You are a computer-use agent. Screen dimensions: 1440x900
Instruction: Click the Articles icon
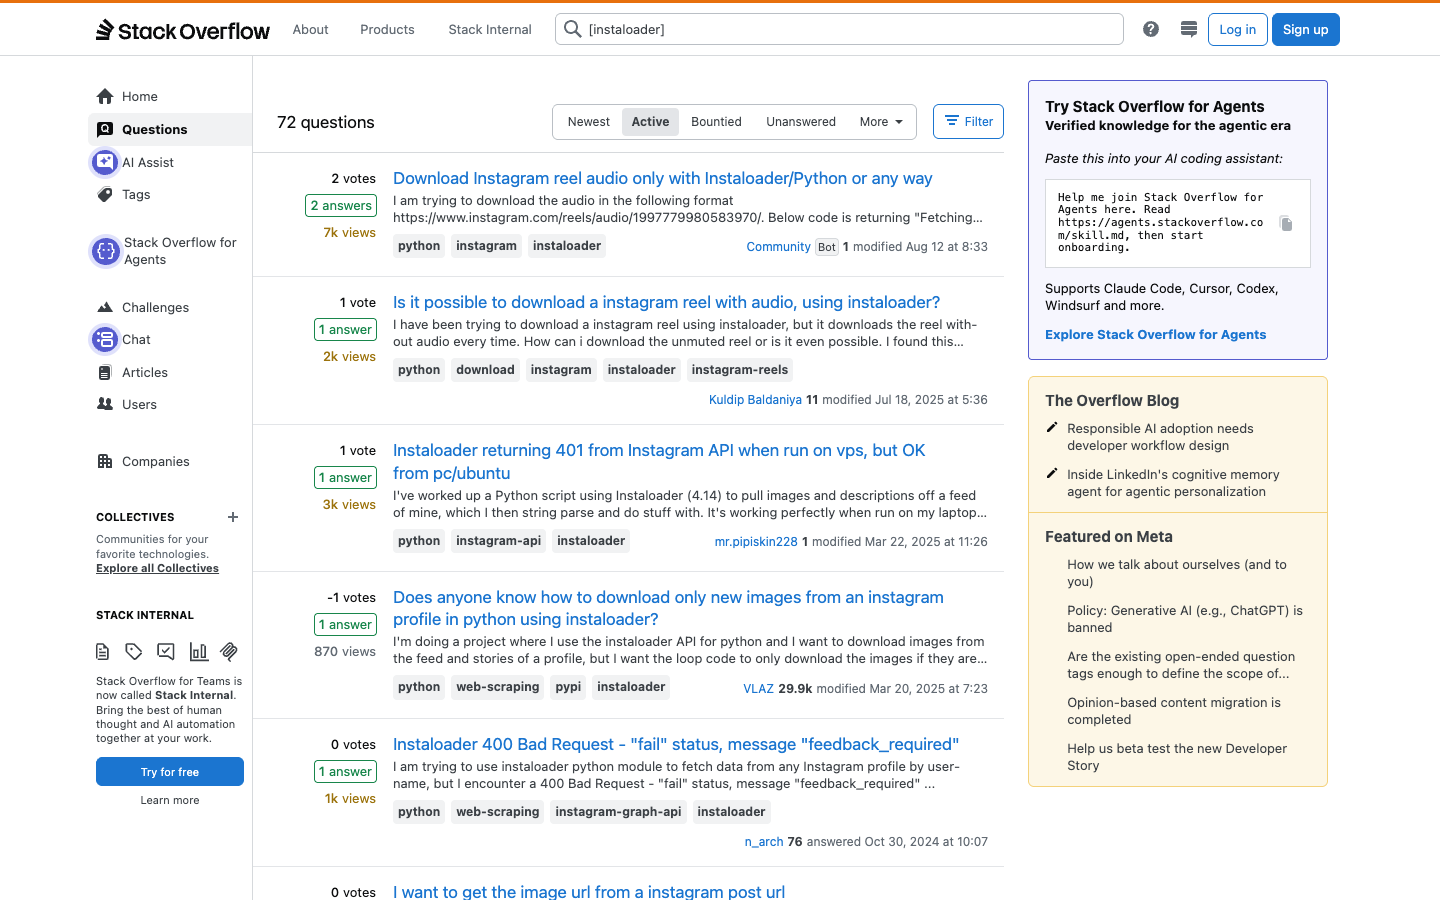point(105,372)
